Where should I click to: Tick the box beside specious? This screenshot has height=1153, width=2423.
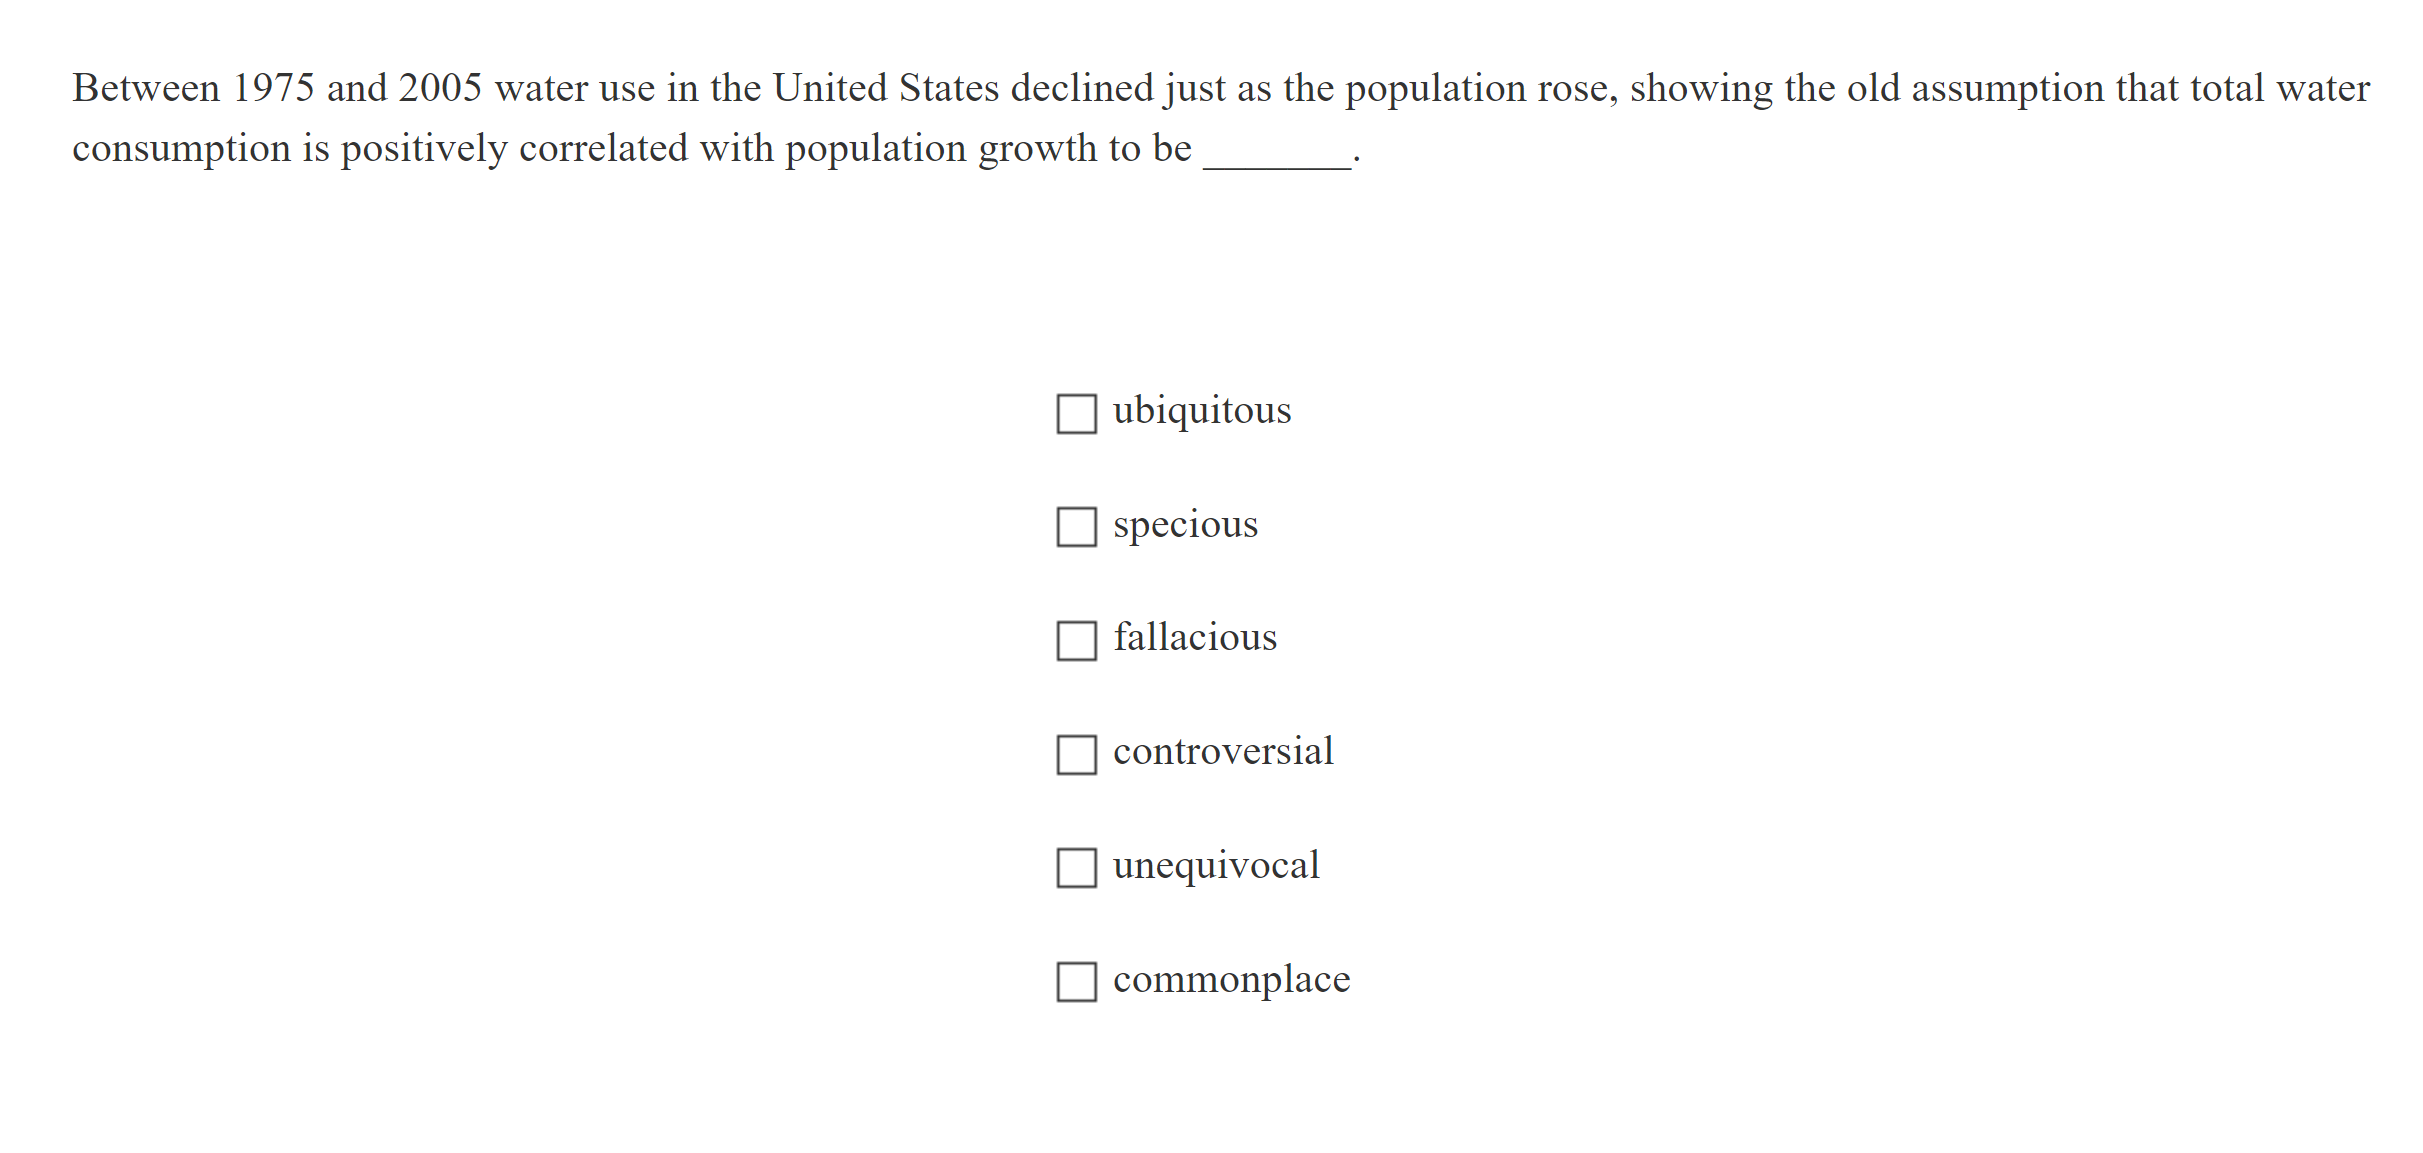[x=1076, y=527]
